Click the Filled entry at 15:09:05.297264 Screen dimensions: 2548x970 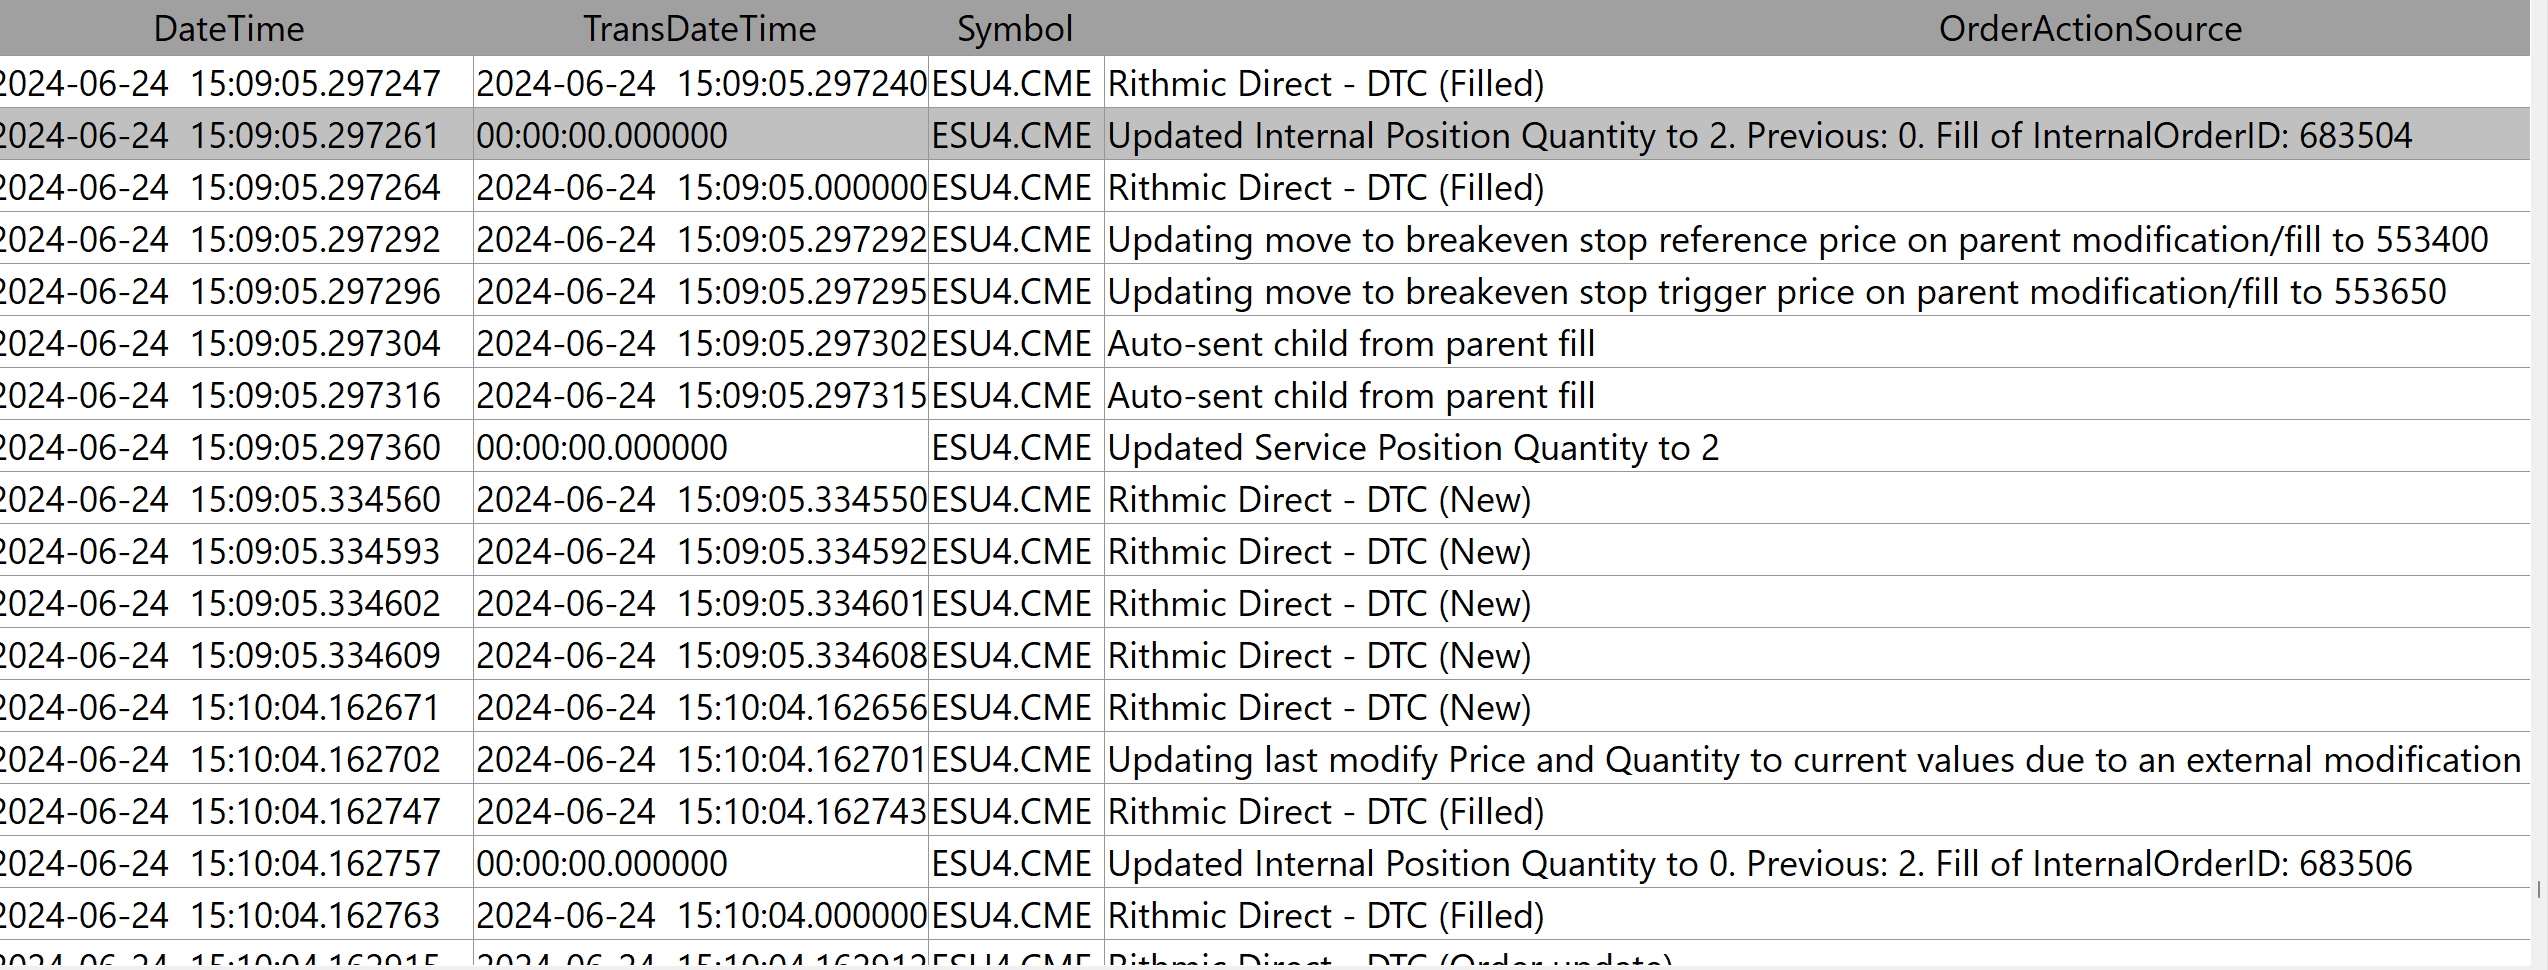(1325, 188)
